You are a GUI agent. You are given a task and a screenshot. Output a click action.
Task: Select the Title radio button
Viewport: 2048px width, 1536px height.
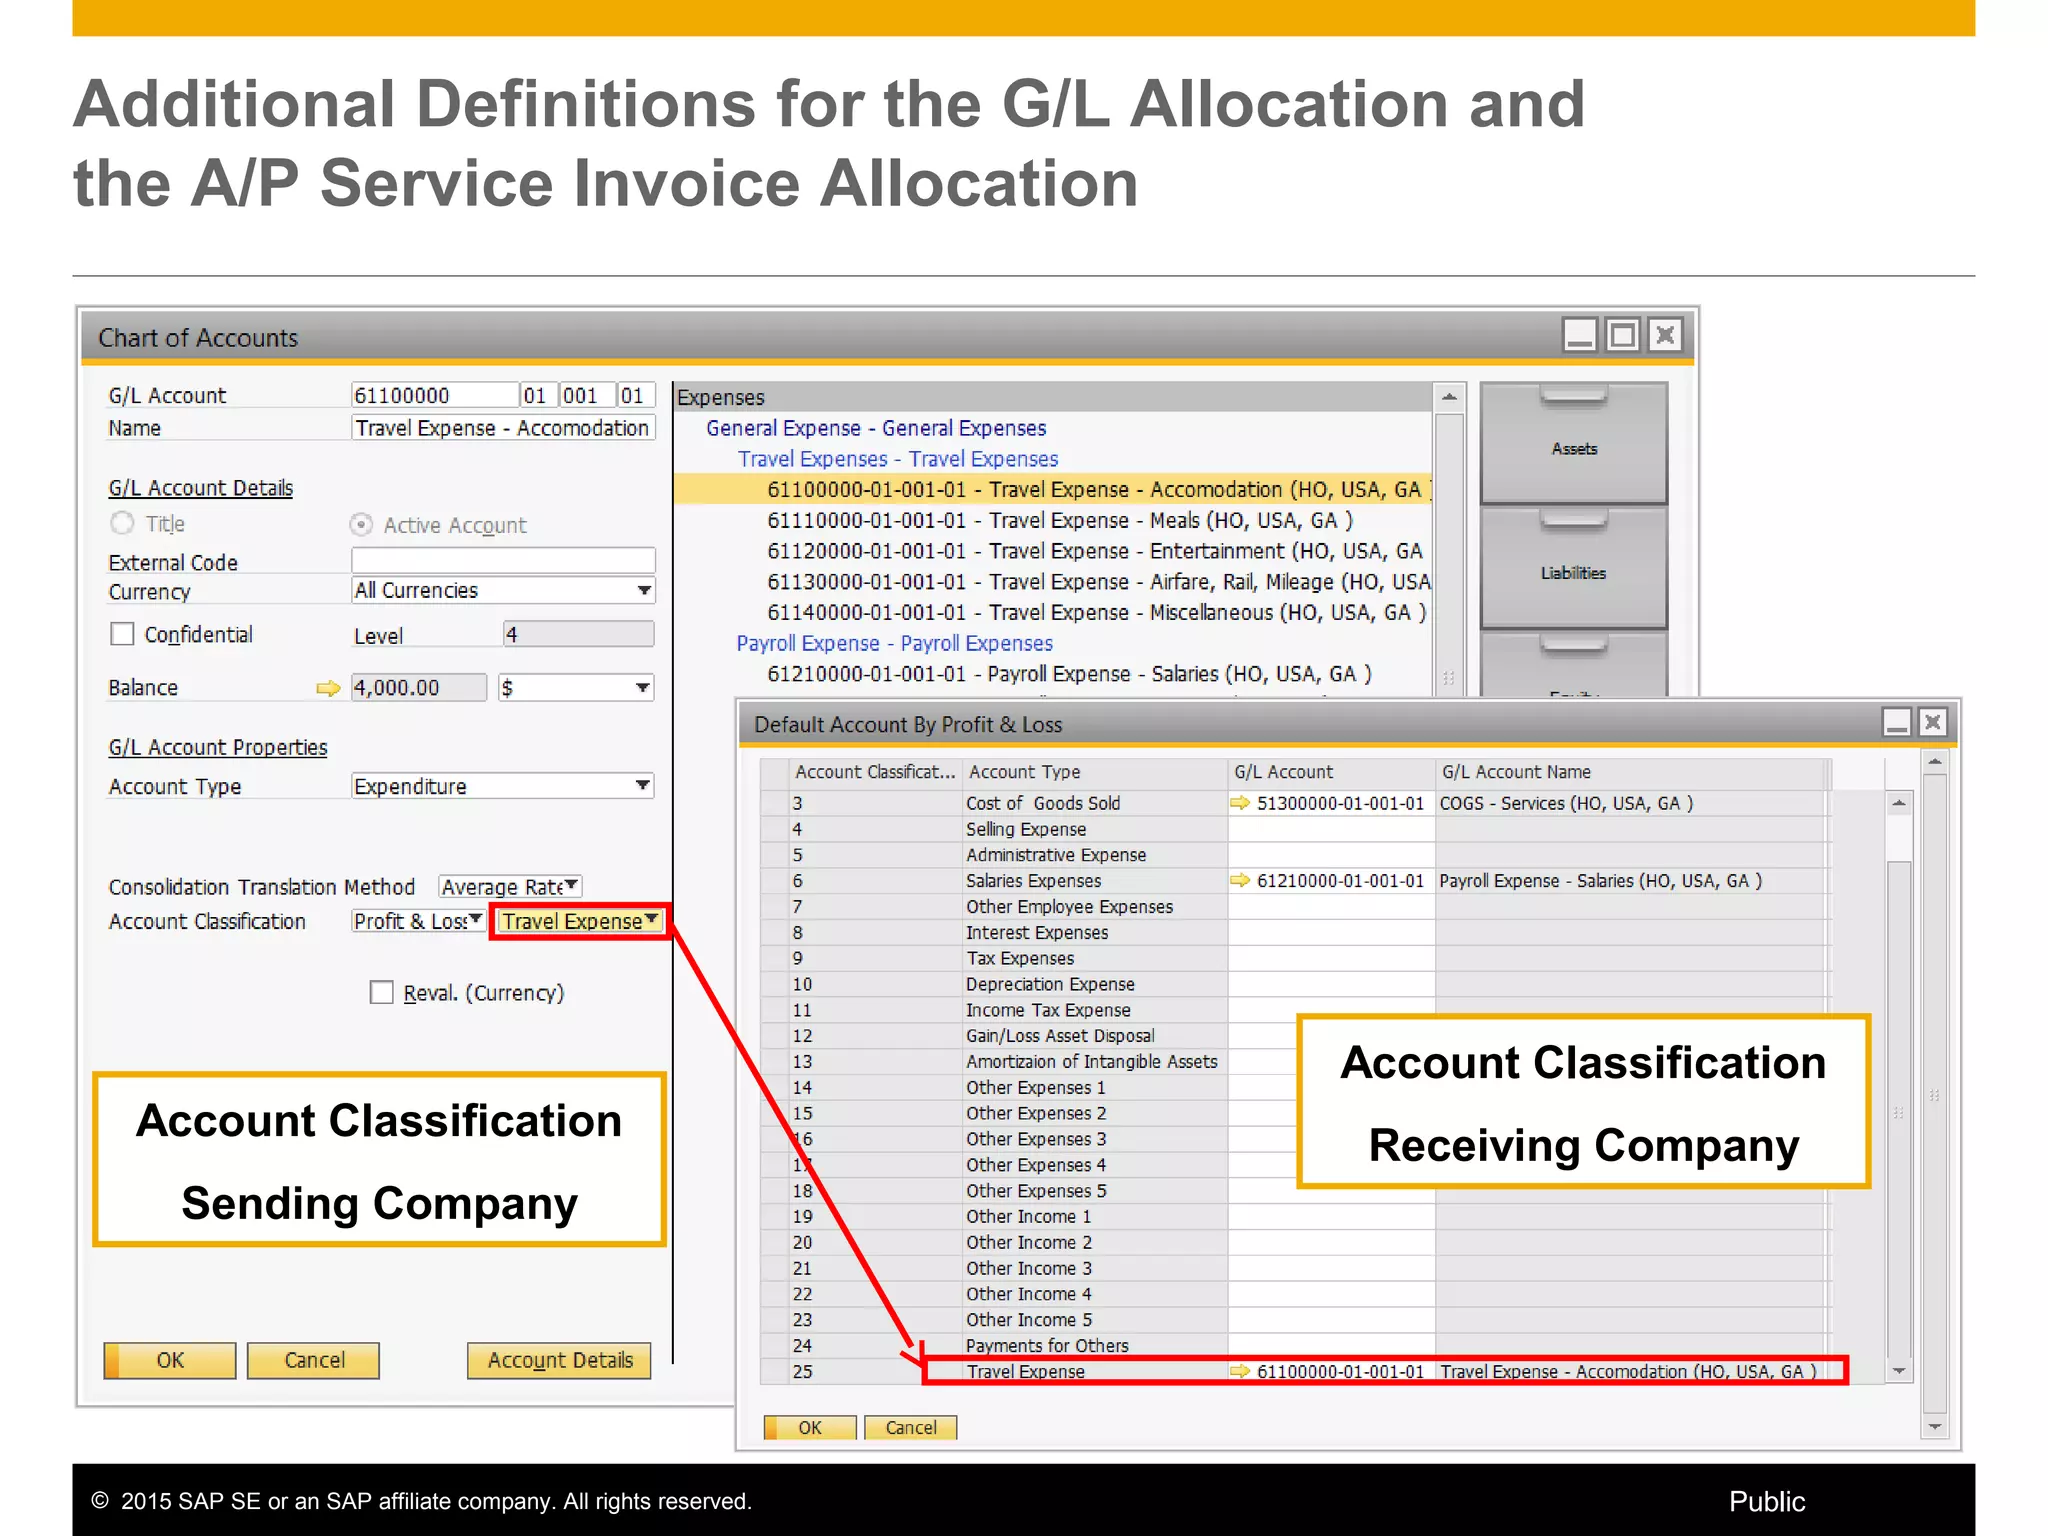(122, 523)
